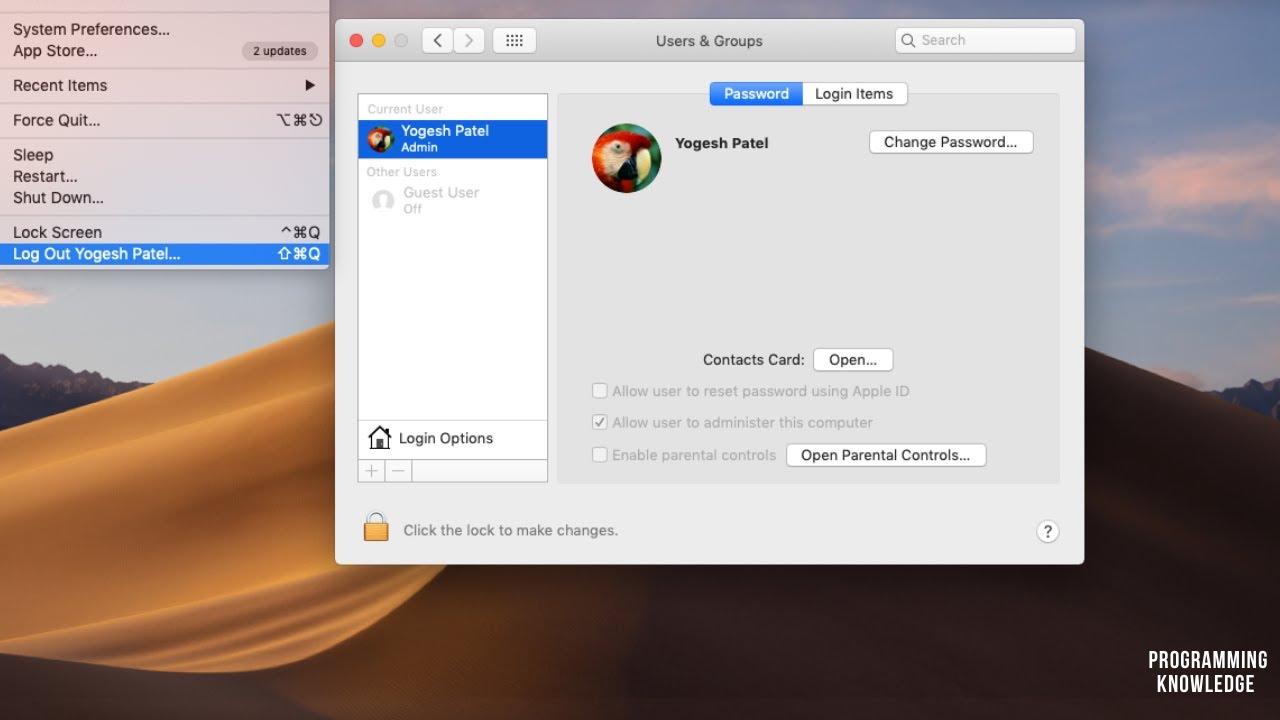This screenshot has height=720, width=1280.
Task: Select the Yogesh Patel Admin user row
Action: pyautogui.click(x=453, y=139)
